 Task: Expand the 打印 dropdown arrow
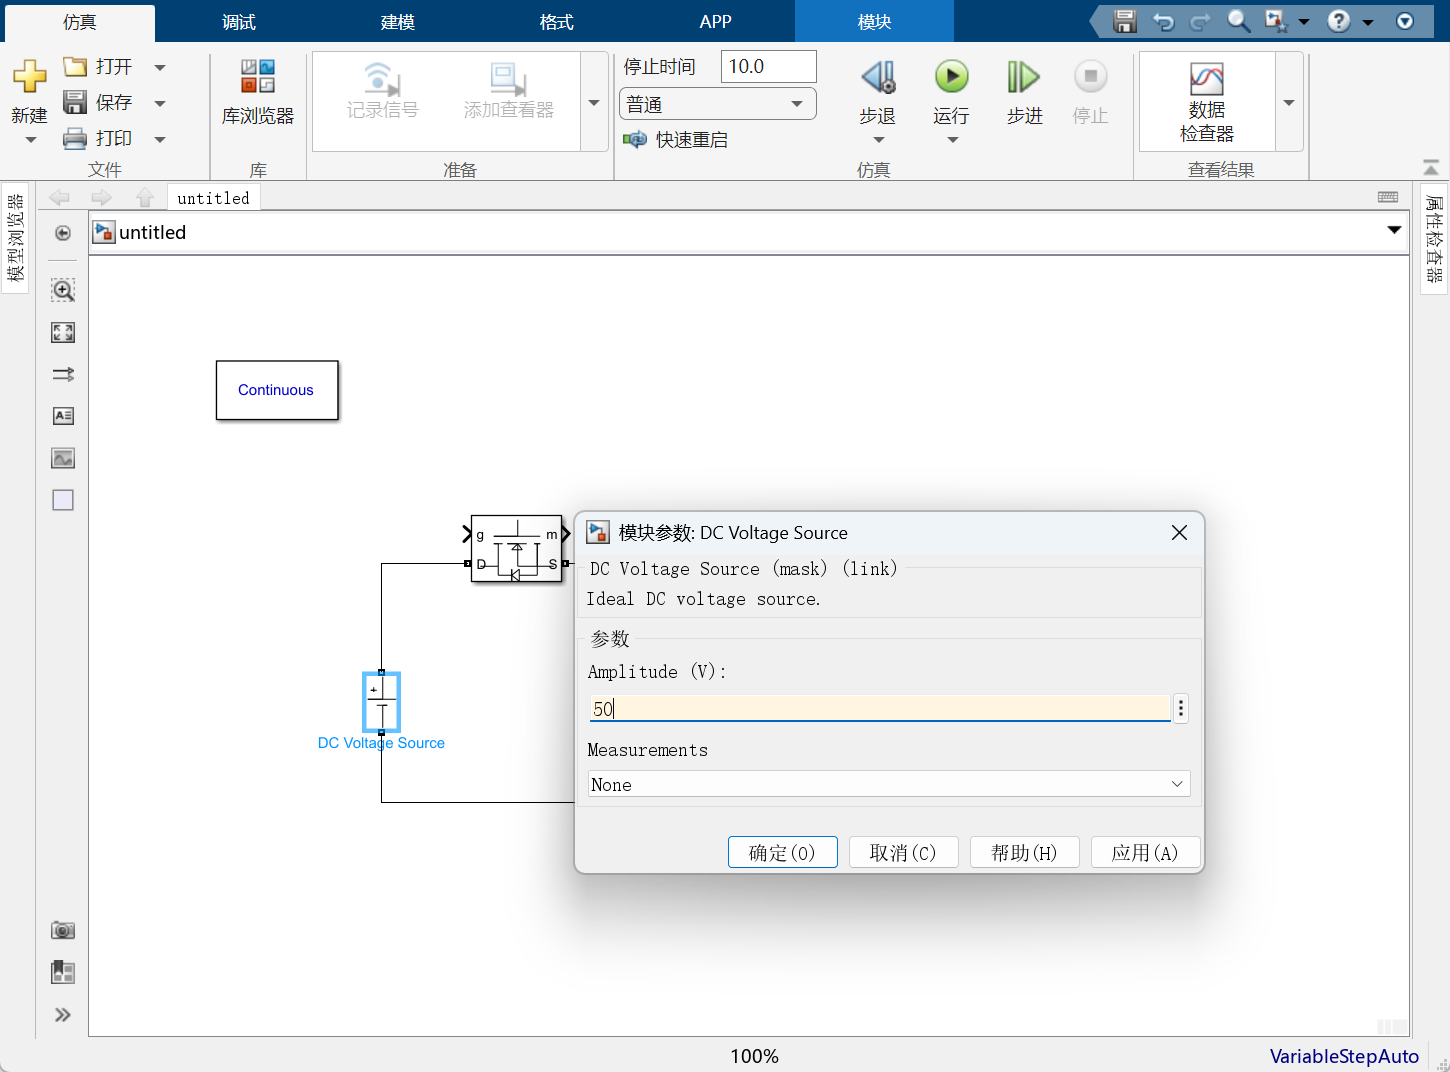pos(160,139)
